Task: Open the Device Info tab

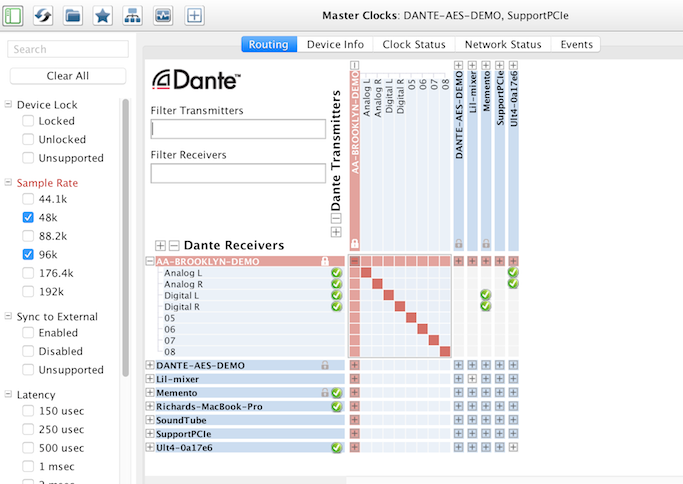Action: click(x=335, y=44)
